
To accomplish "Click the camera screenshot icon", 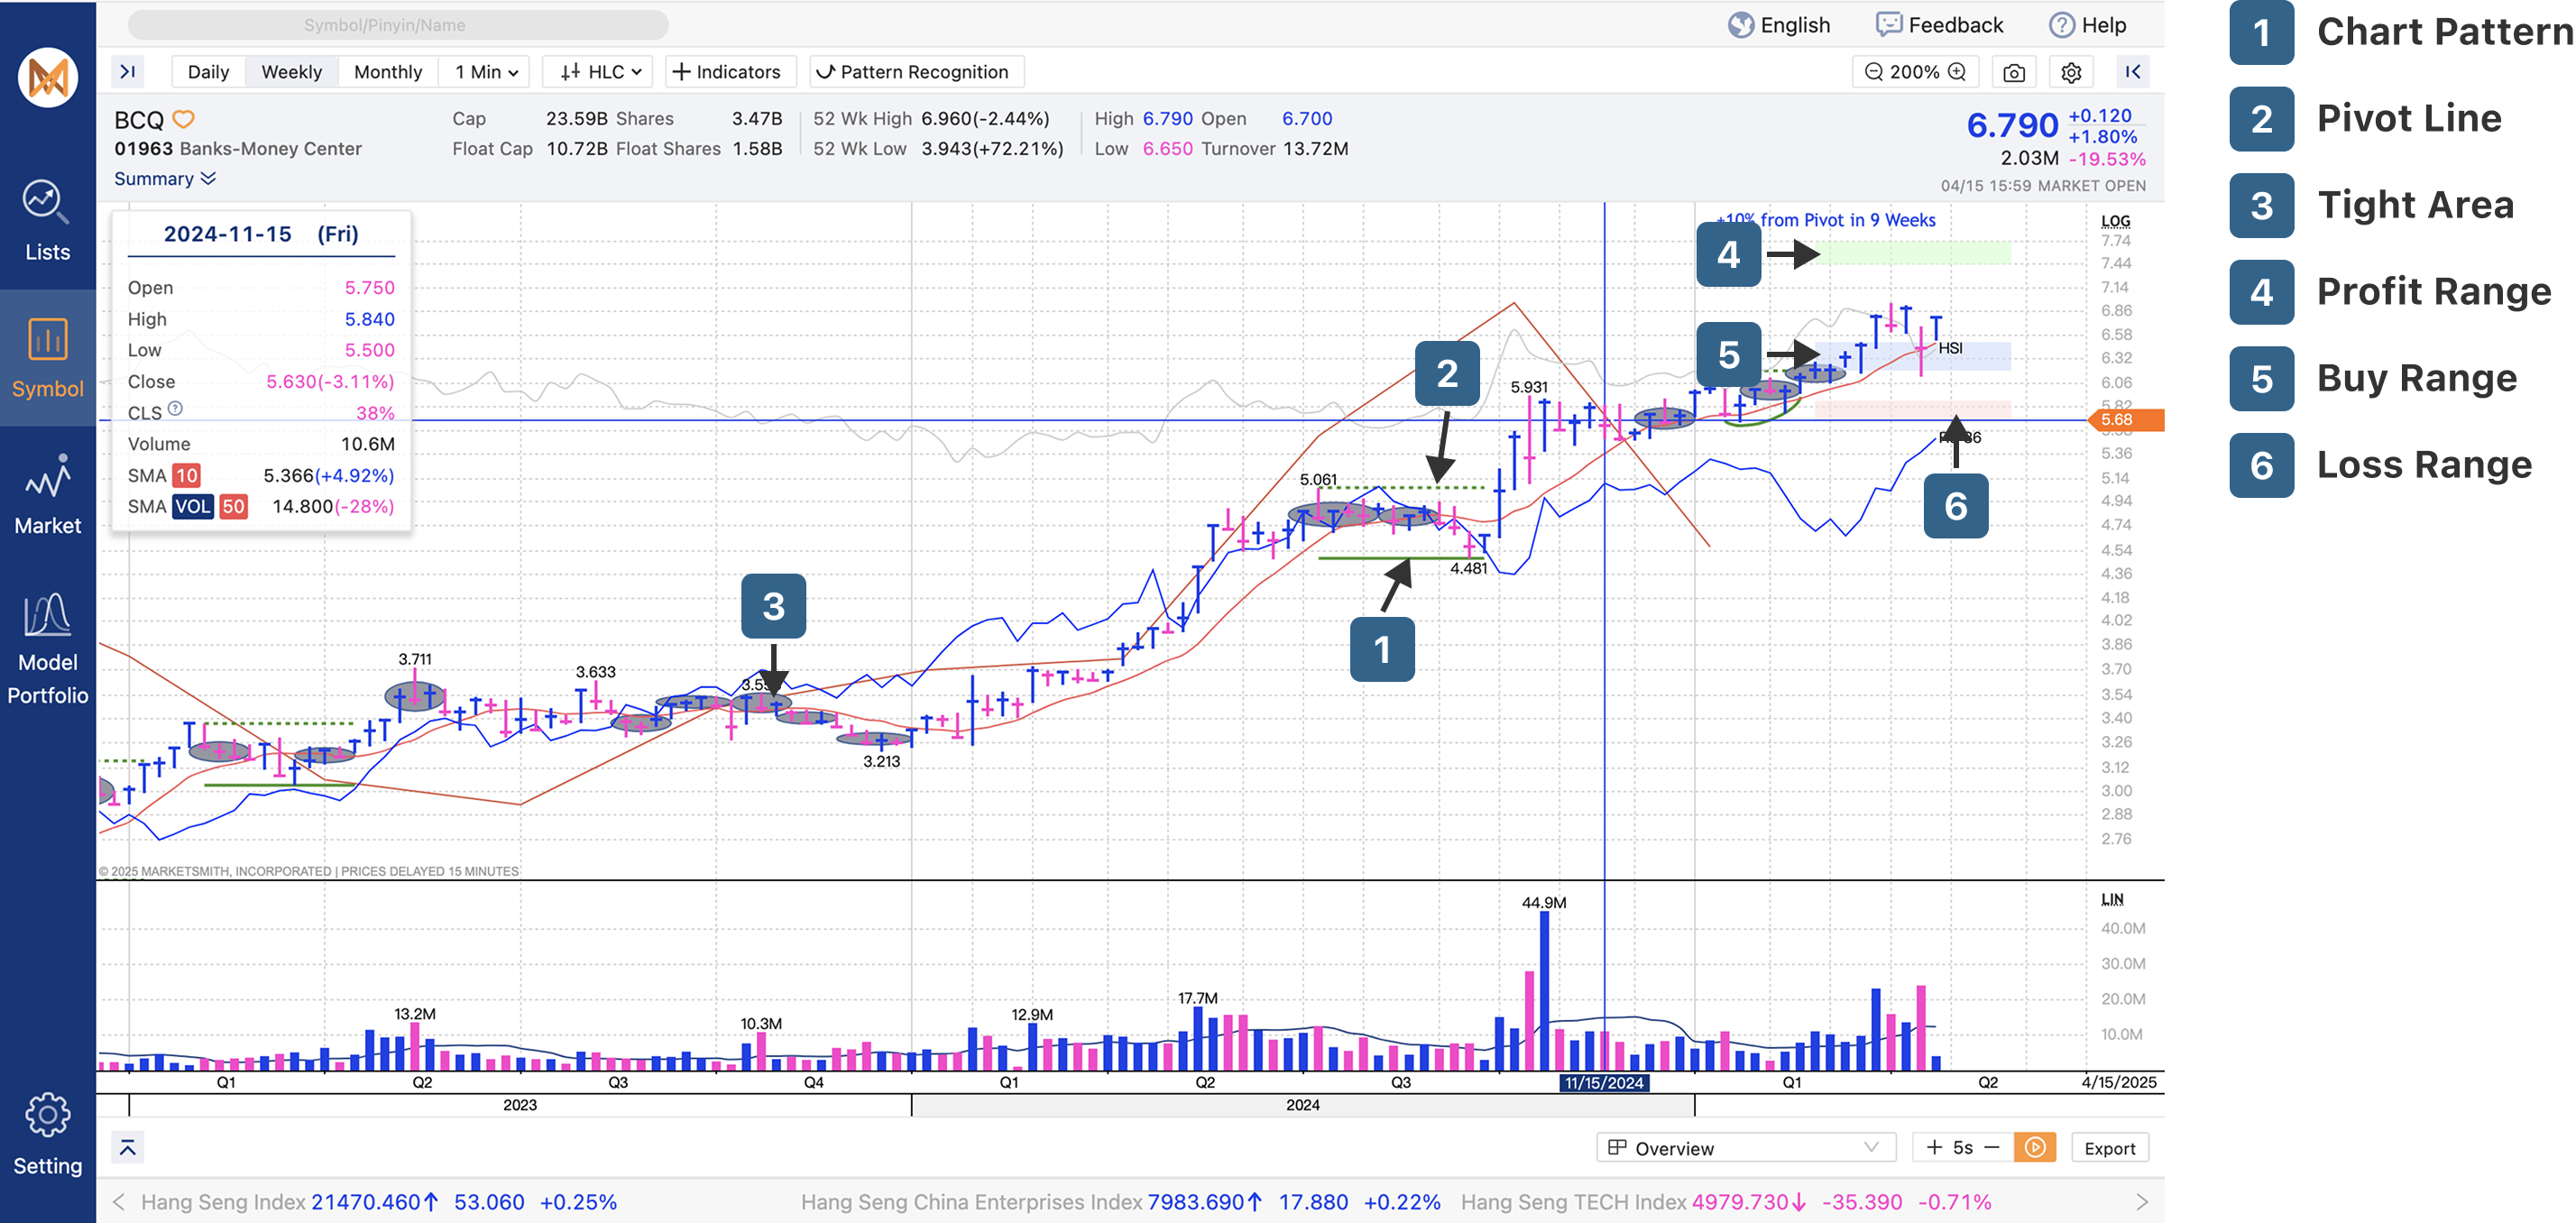I will (2014, 72).
